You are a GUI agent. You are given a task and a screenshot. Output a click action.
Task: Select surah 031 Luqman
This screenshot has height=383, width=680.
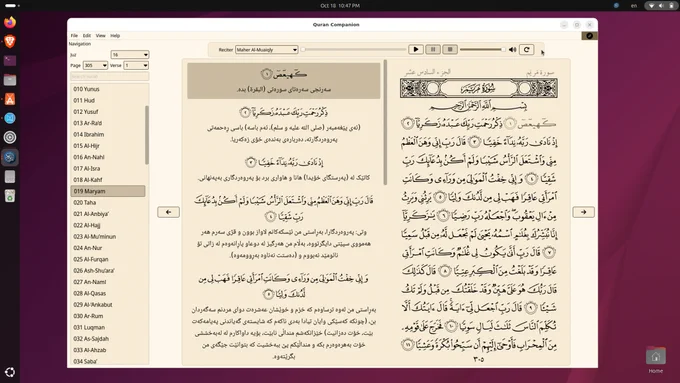pos(108,327)
